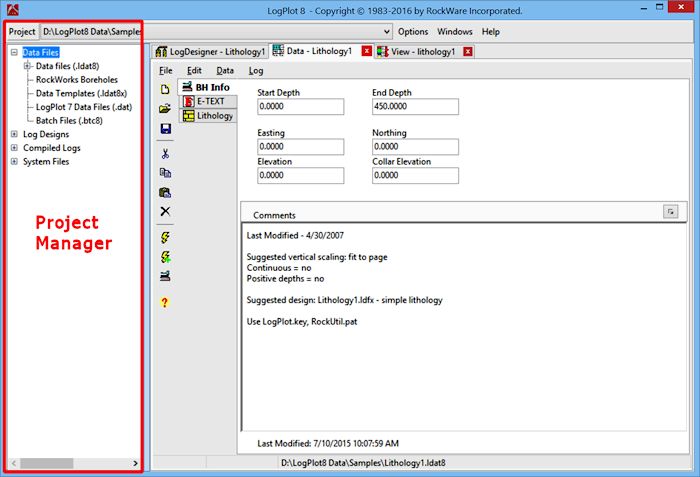The height and width of the screenshot is (477, 700).
Task: Open the Windows menu
Action: 454,32
